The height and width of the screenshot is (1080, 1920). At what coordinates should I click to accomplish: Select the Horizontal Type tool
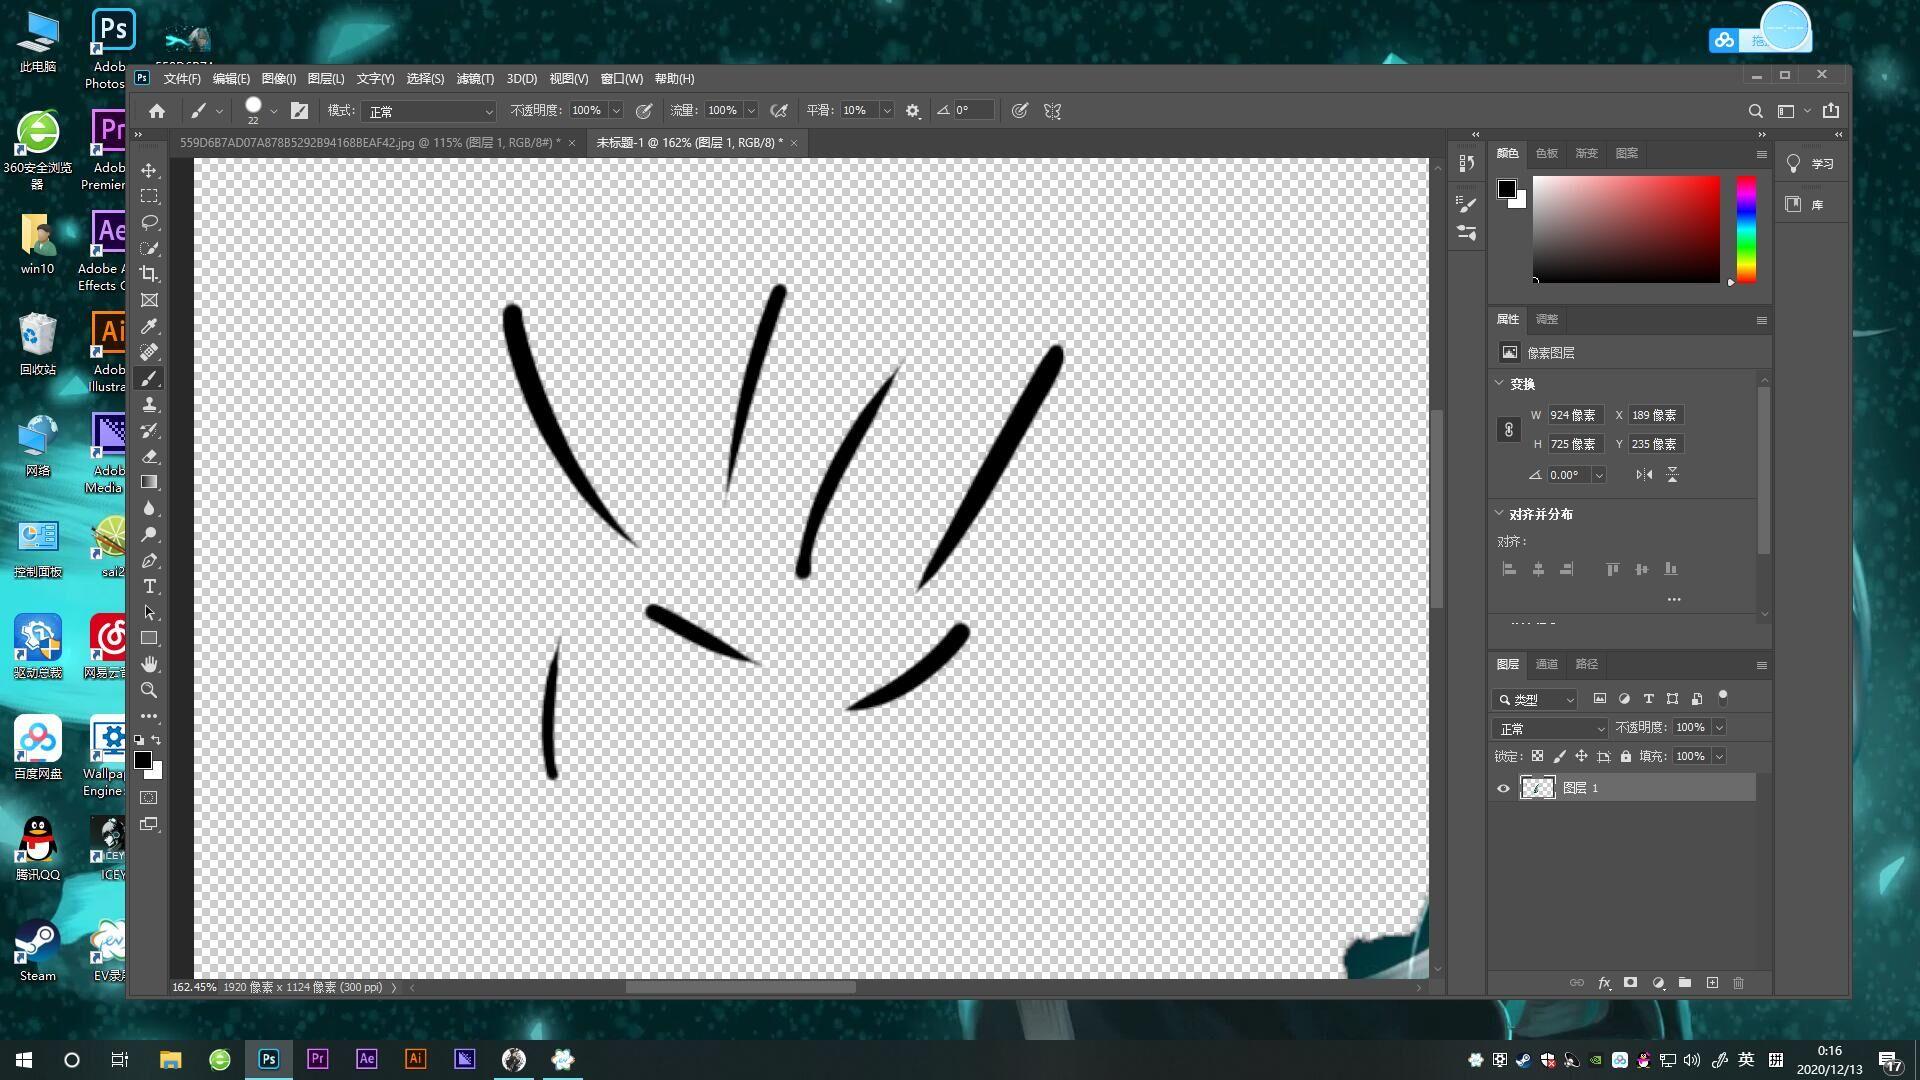(x=149, y=586)
